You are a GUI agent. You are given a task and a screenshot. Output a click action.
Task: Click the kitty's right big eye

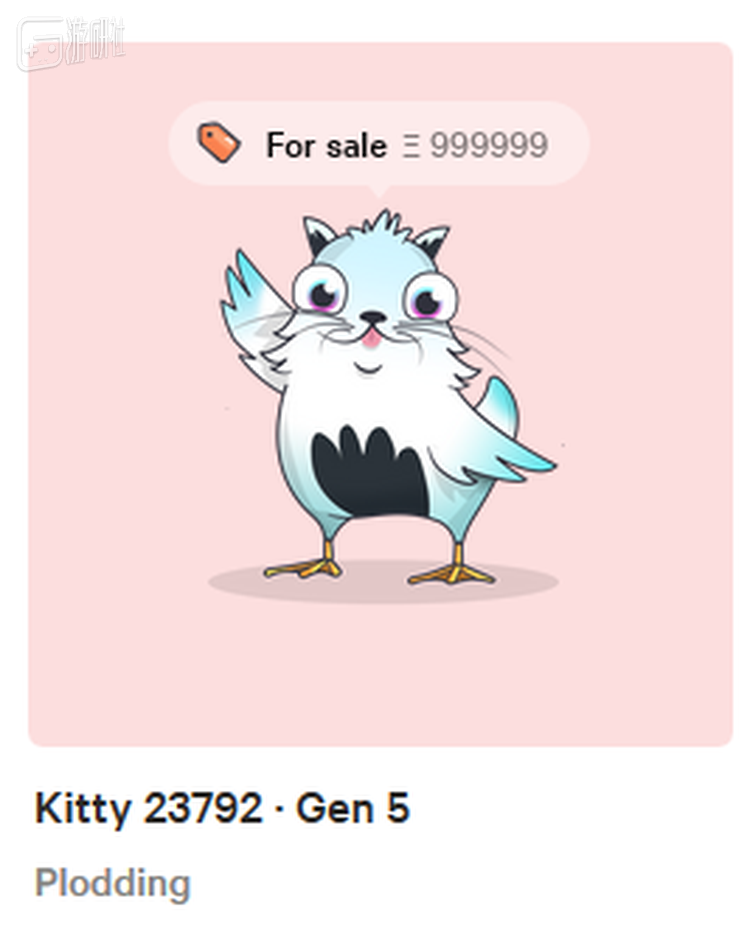pyautogui.click(x=430, y=297)
